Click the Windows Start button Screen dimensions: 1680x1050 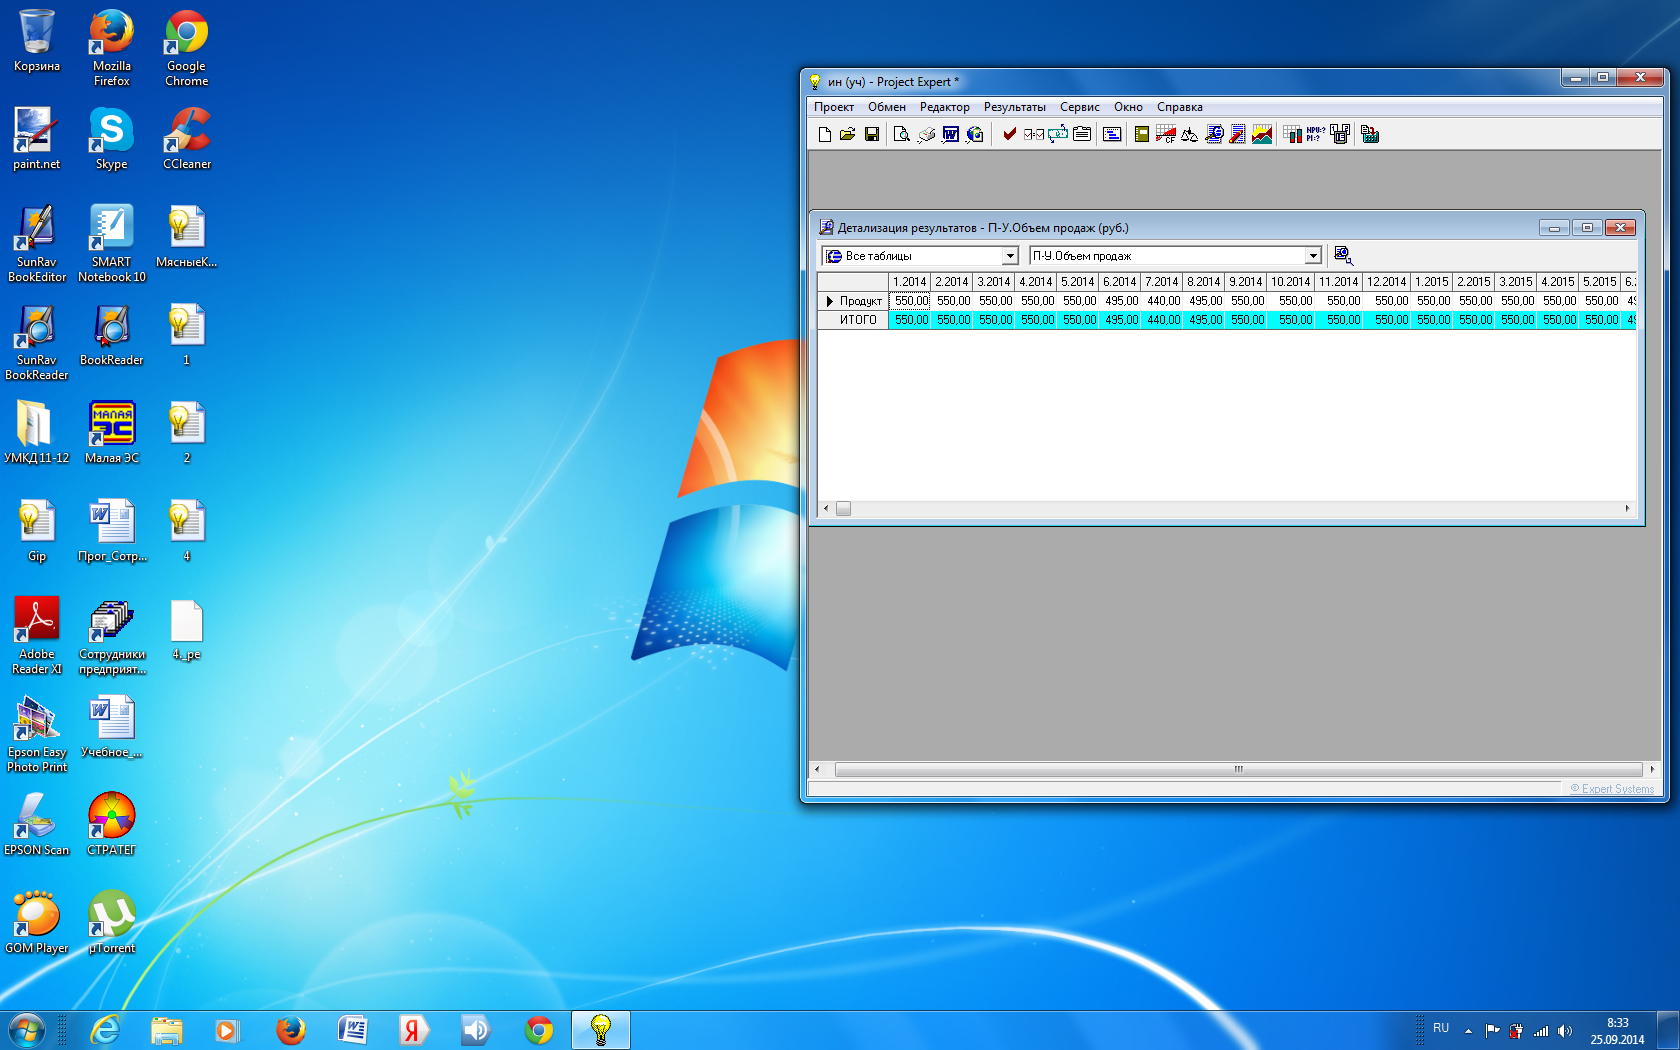pos(27,1029)
